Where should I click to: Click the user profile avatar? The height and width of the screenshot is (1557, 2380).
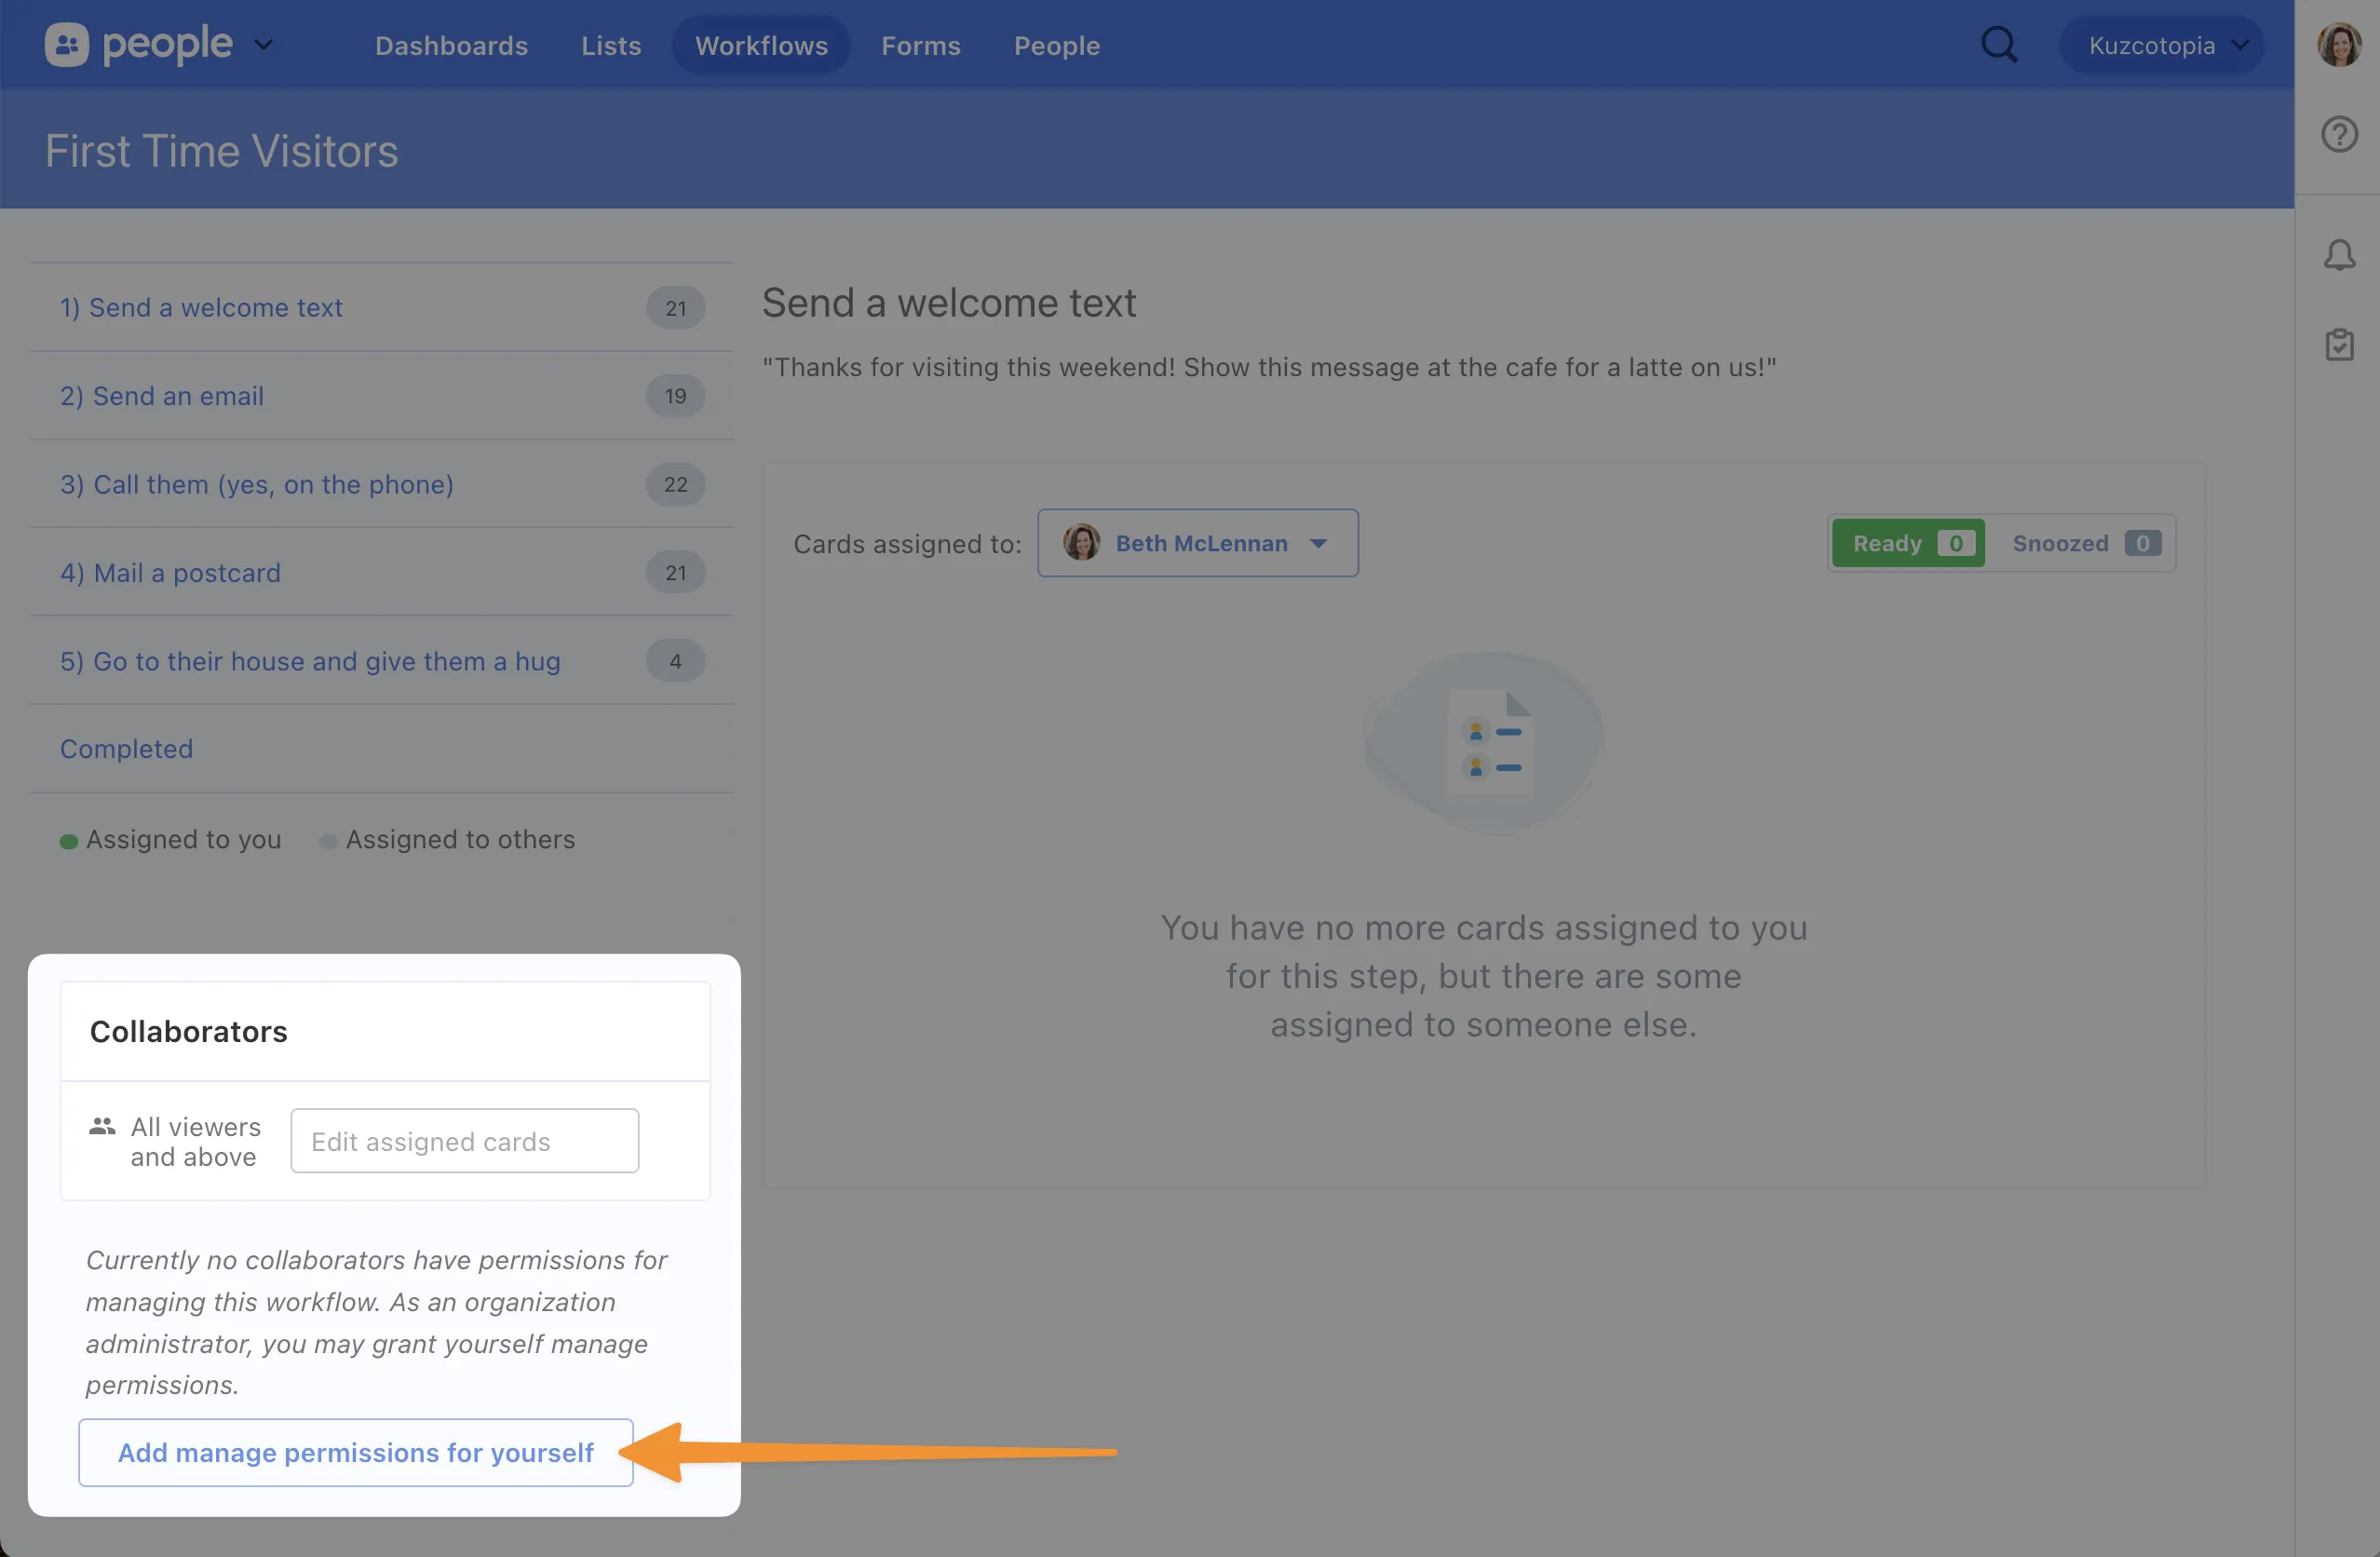click(x=2339, y=45)
